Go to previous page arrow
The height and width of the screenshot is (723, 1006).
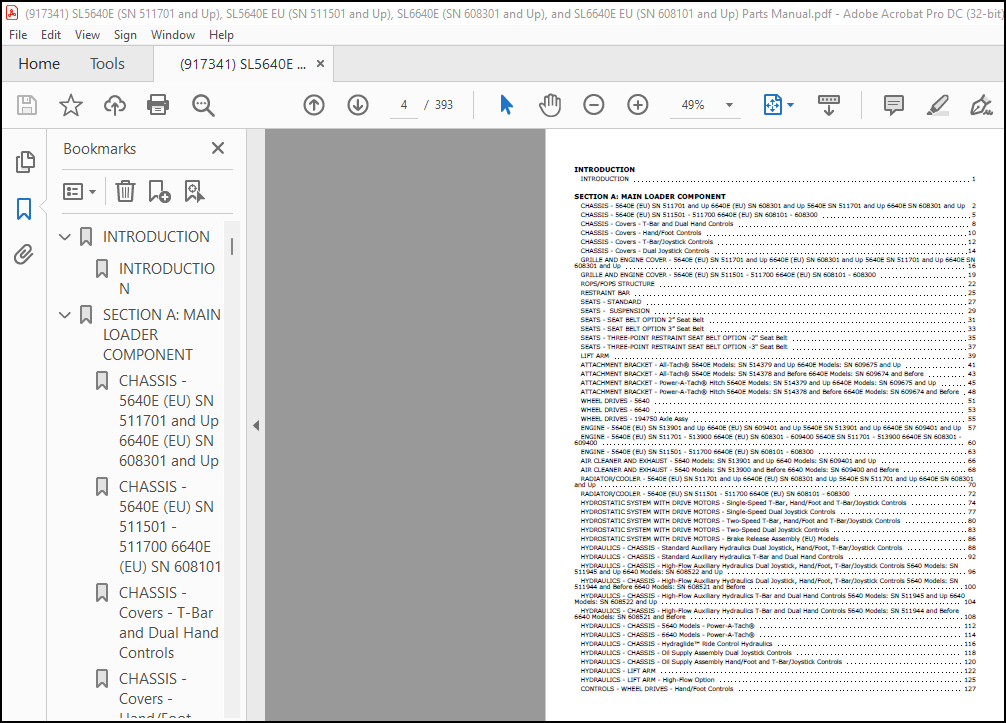(x=314, y=105)
